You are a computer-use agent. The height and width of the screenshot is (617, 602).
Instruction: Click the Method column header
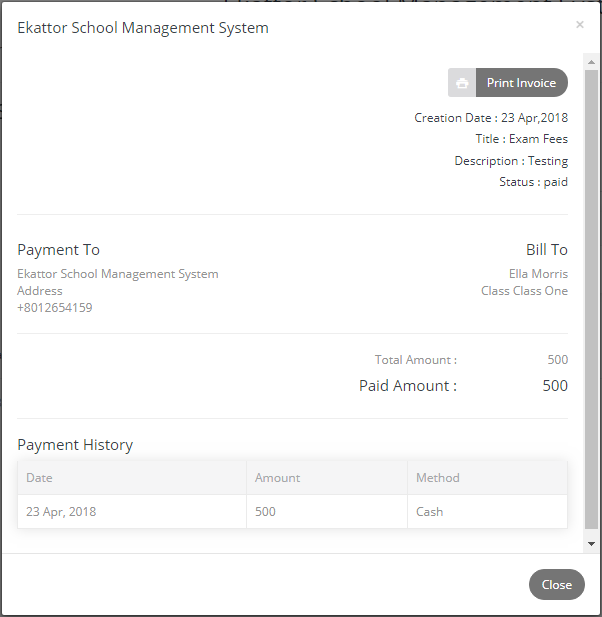point(488,478)
